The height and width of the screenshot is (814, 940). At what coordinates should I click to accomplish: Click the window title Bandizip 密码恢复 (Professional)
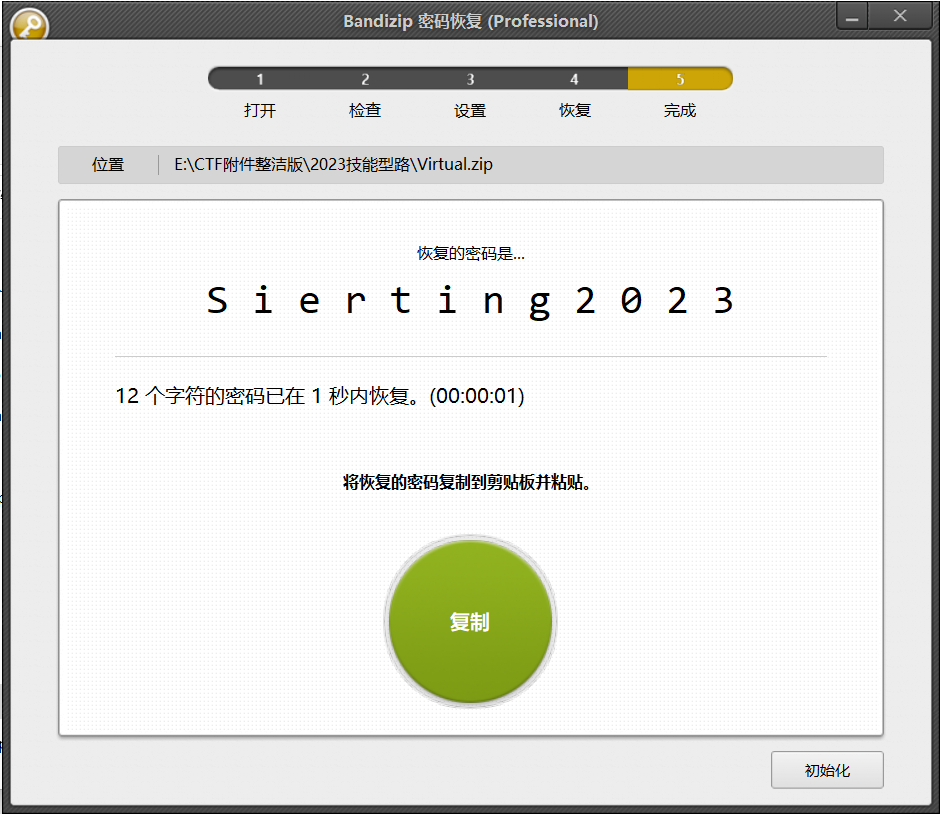(x=471, y=22)
